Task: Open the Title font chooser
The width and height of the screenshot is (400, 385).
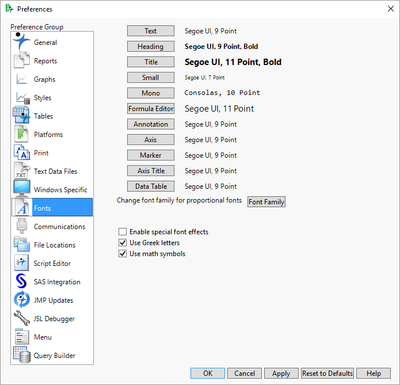Action: tap(151, 62)
